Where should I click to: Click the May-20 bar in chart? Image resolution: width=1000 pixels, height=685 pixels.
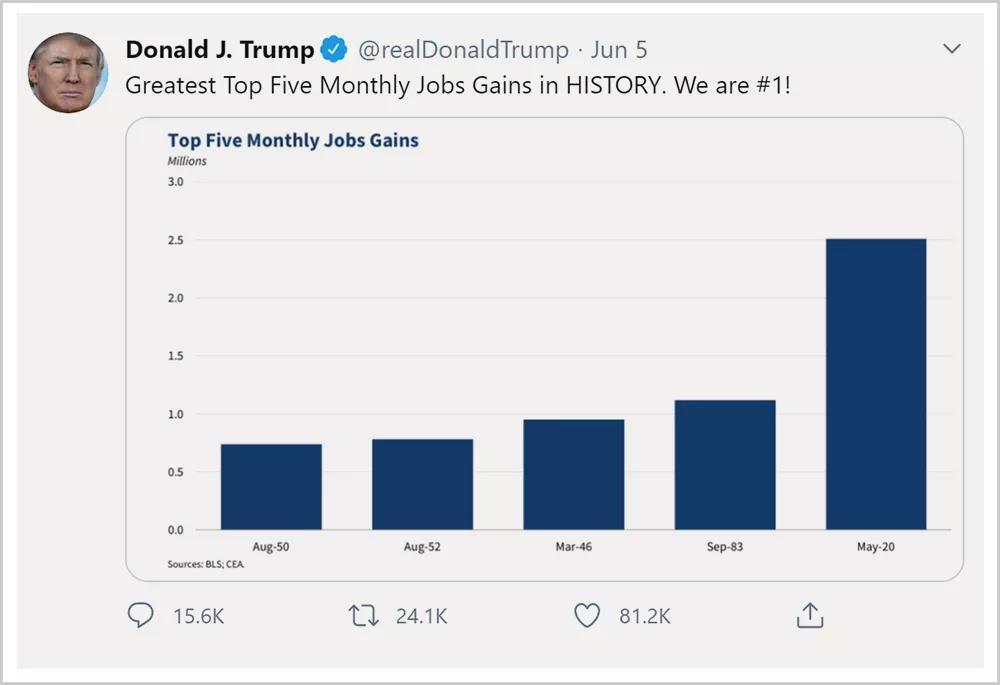point(876,384)
